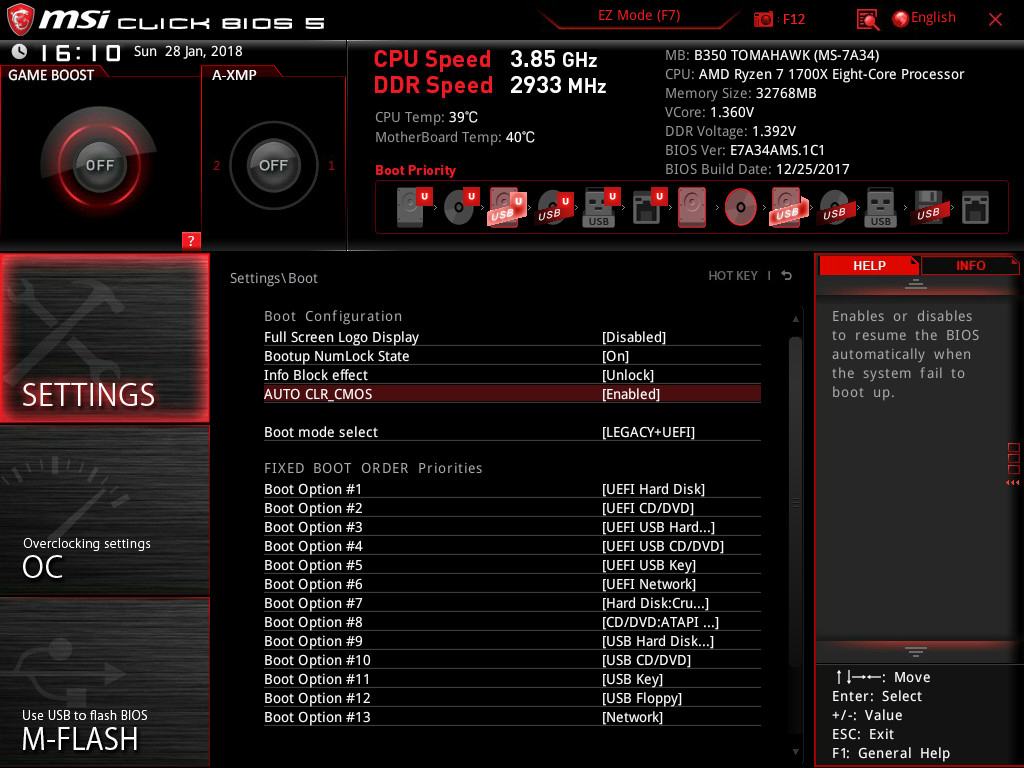Switch to the INFO tab

tap(970, 265)
